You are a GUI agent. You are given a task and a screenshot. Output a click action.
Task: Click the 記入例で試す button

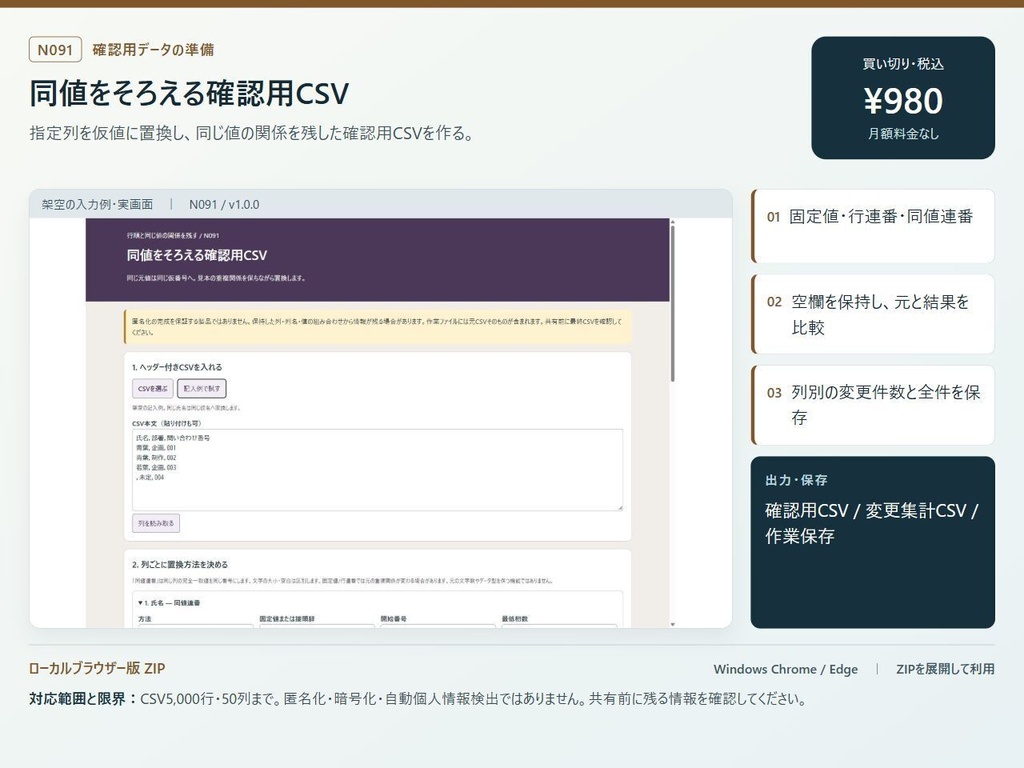(x=202, y=389)
